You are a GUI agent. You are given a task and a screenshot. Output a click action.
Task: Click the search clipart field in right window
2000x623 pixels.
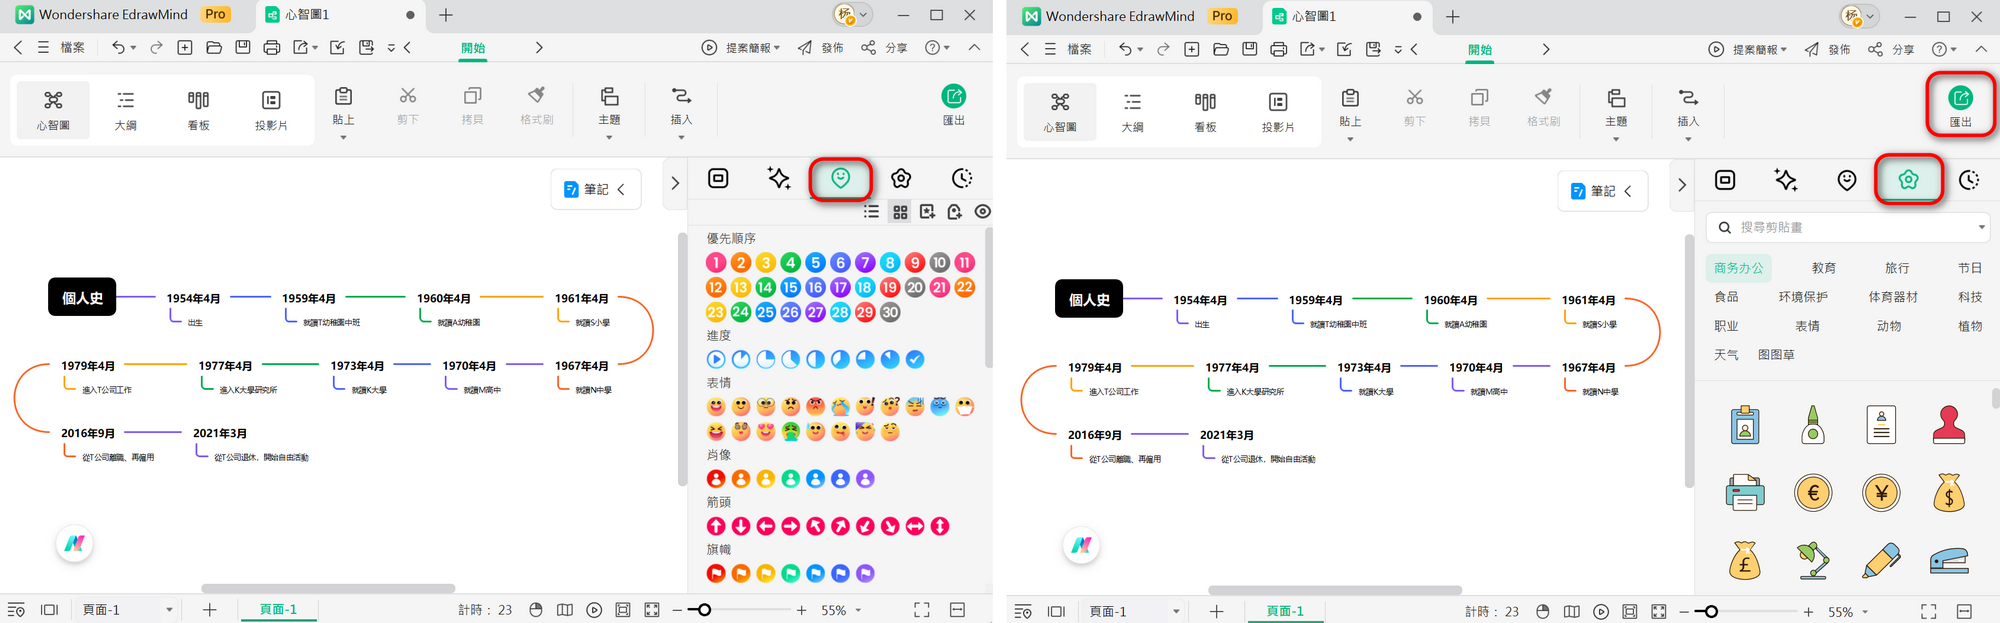tap(1848, 227)
